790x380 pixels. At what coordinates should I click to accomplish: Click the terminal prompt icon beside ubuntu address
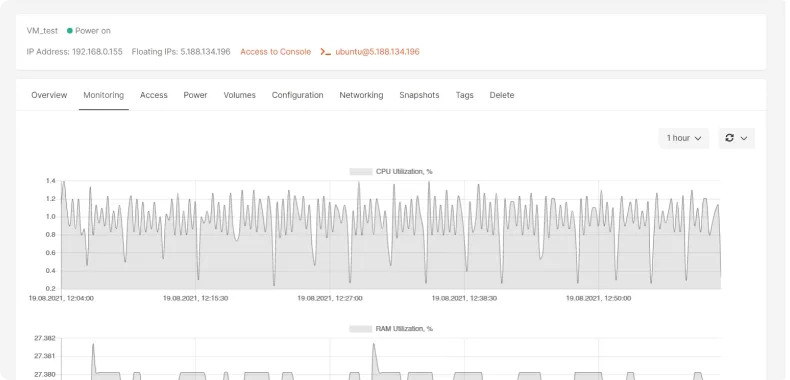tap(326, 52)
